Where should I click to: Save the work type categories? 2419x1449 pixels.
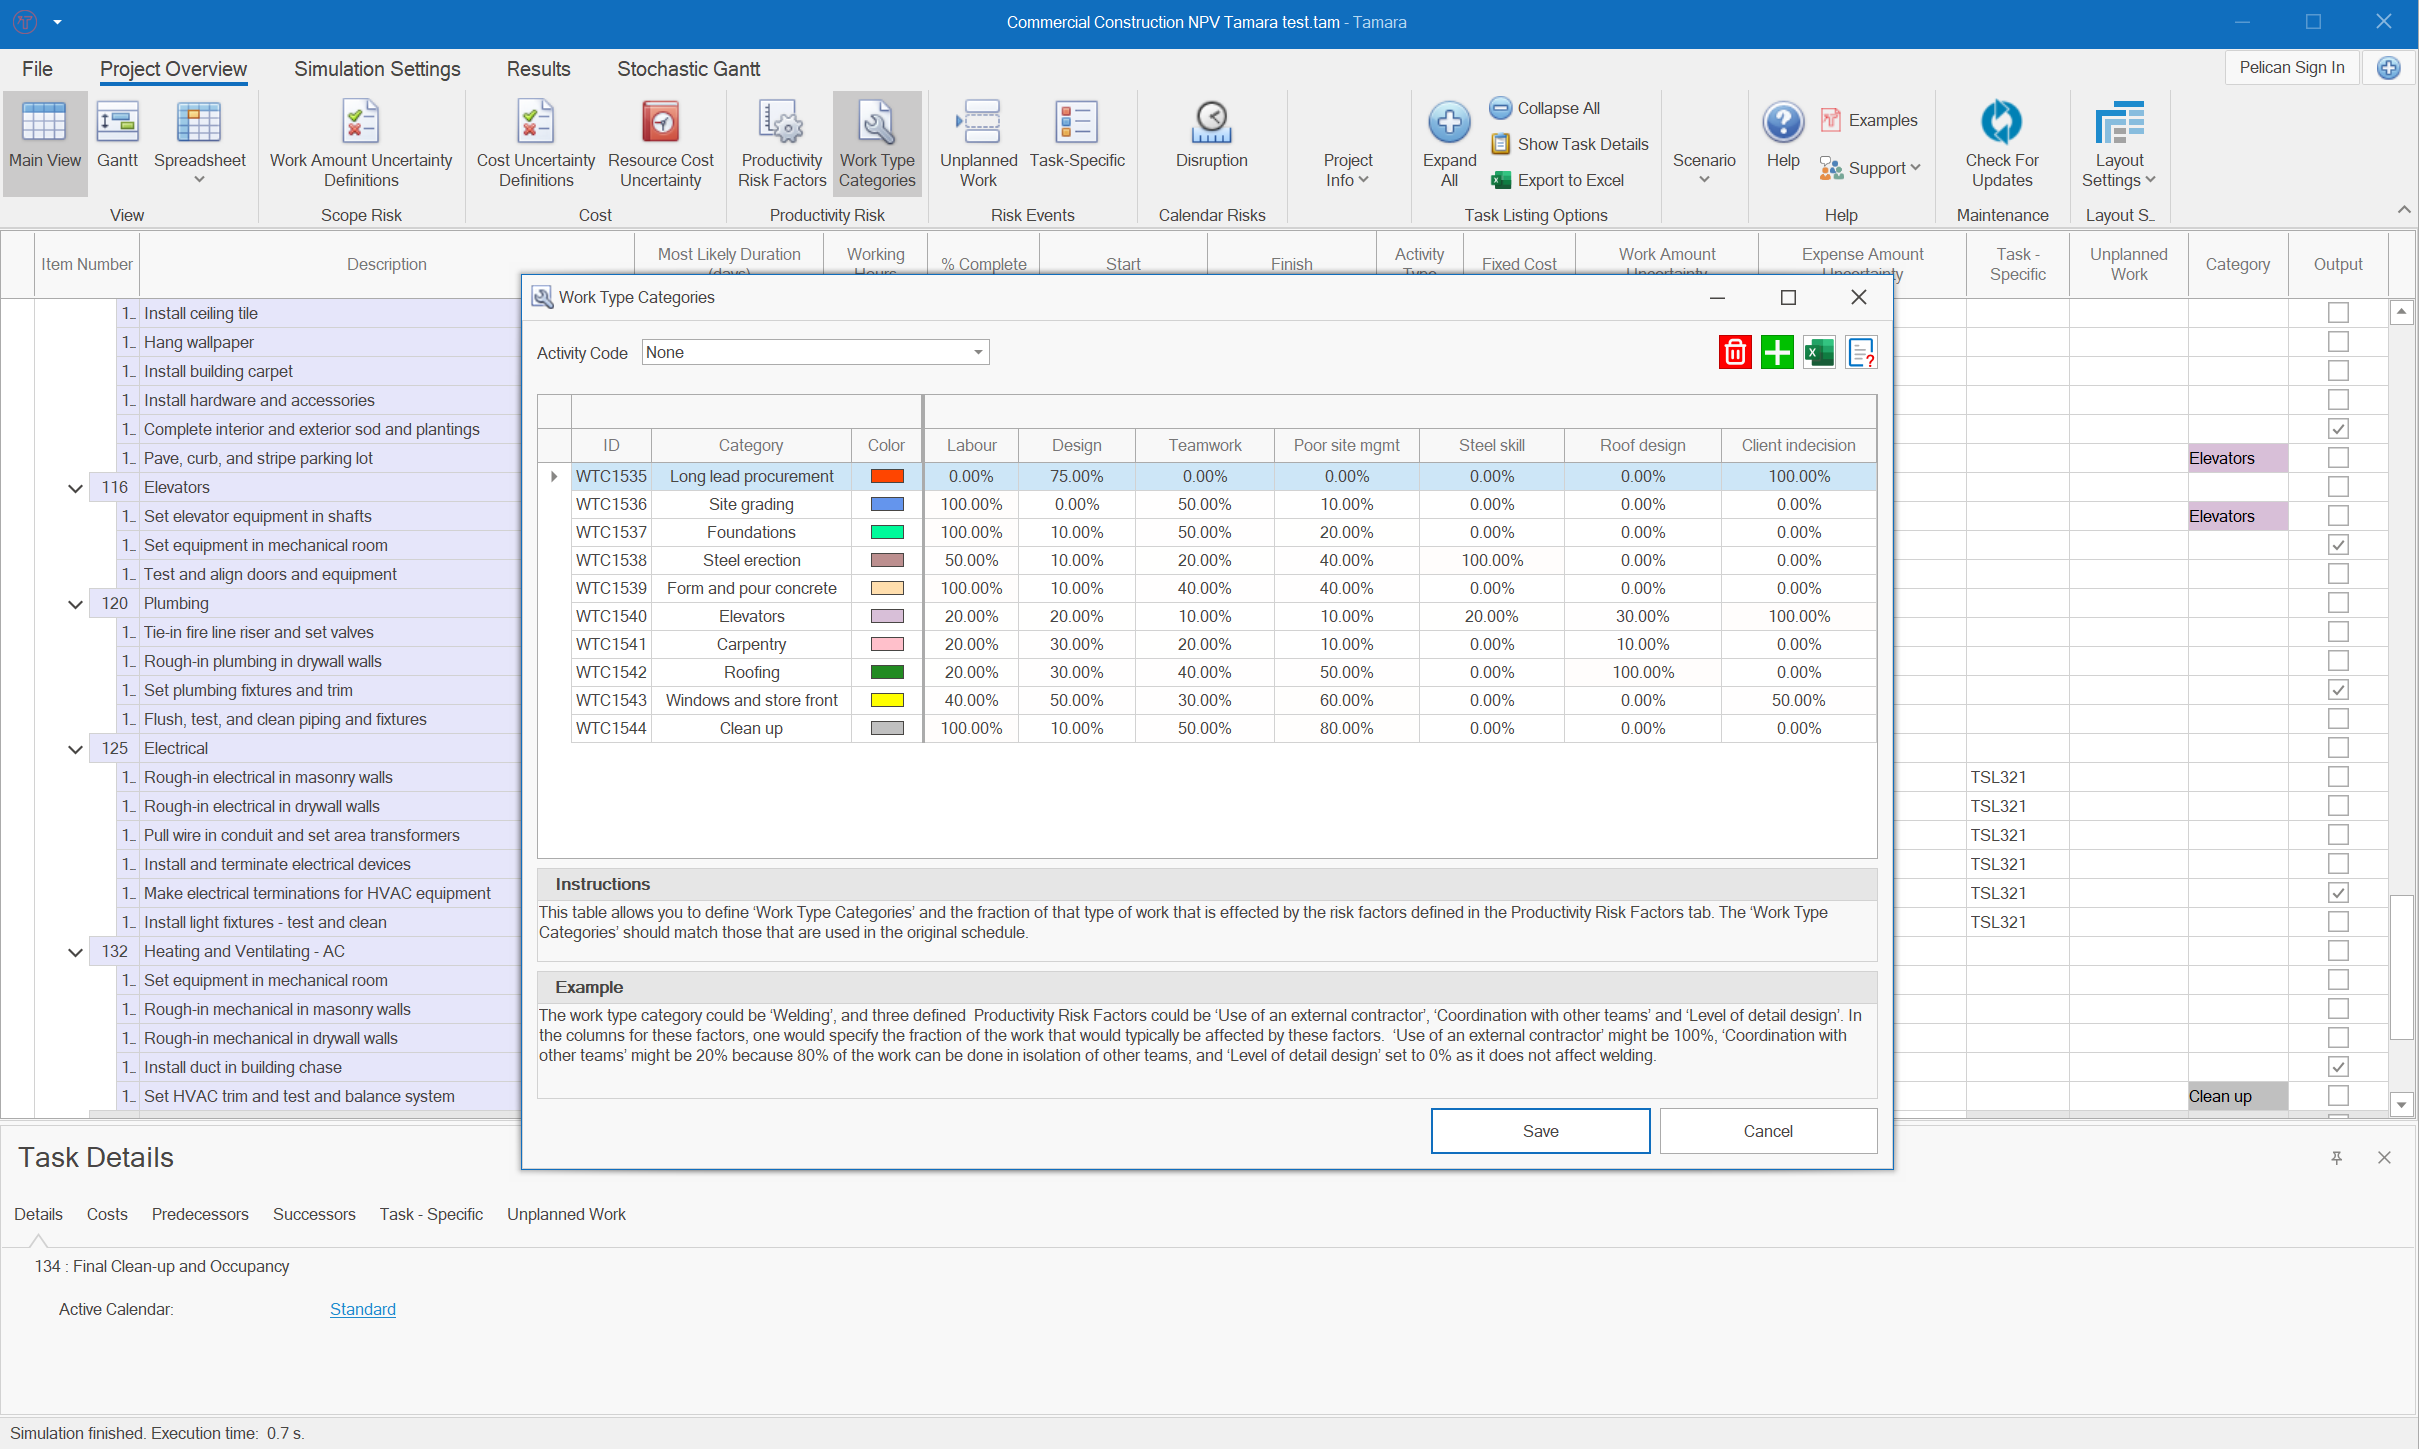click(x=1540, y=1131)
